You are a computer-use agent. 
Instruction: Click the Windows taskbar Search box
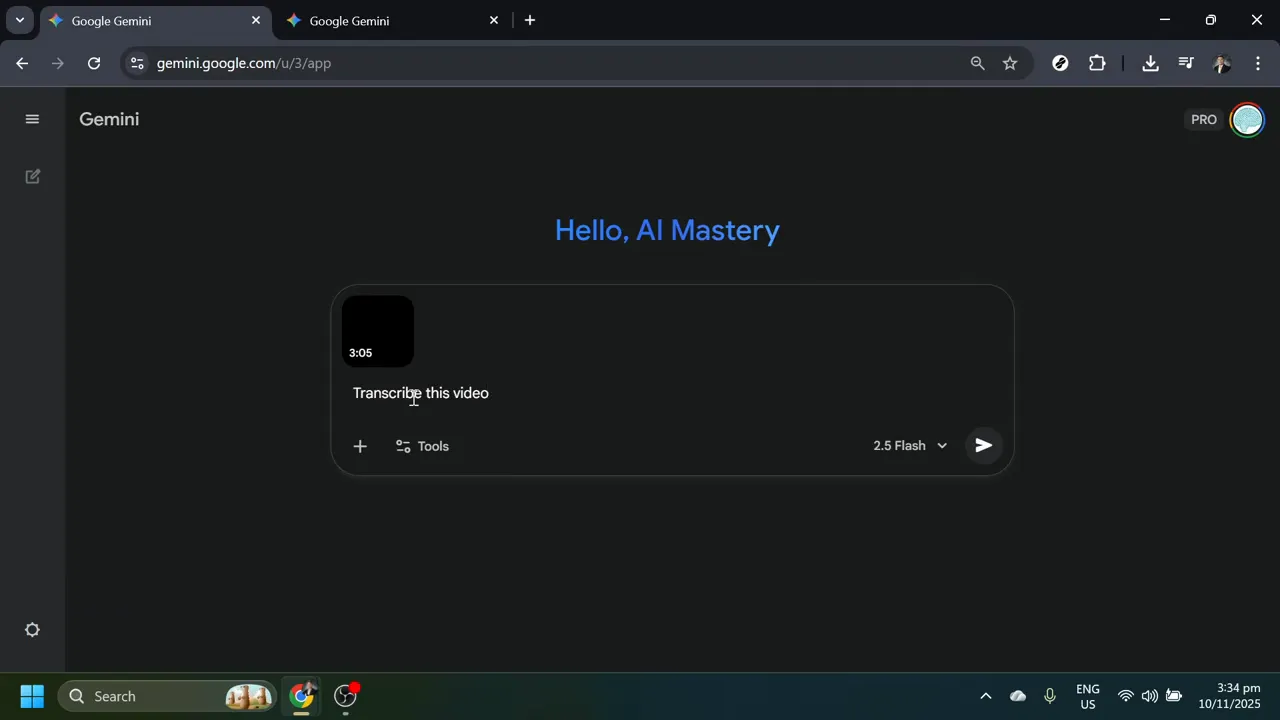tap(167, 696)
